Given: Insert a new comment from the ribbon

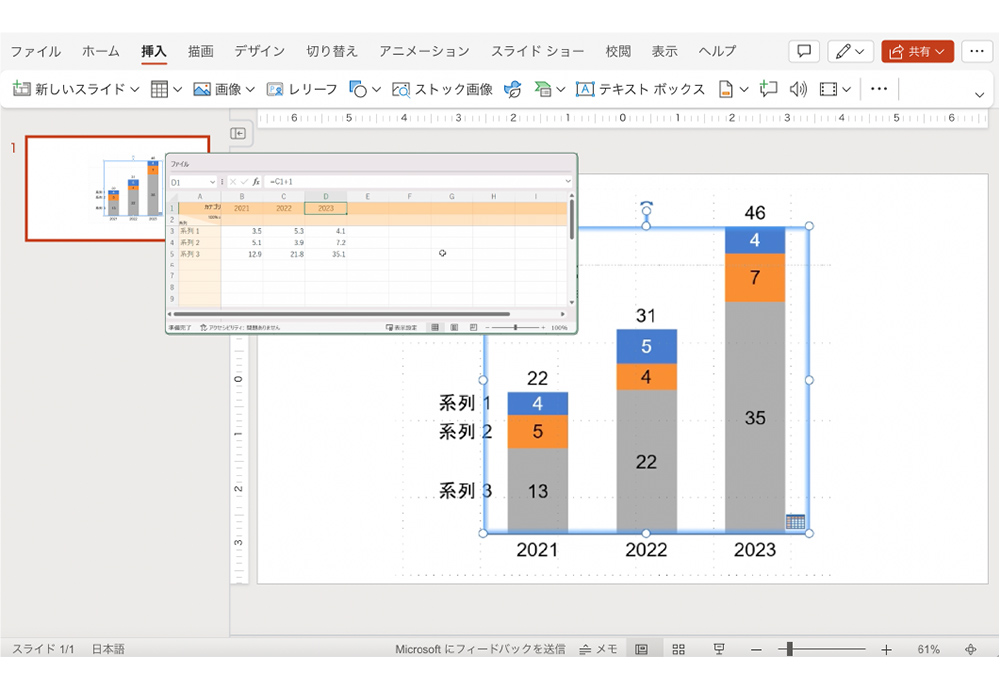Looking at the screenshot, I should pos(768,89).
